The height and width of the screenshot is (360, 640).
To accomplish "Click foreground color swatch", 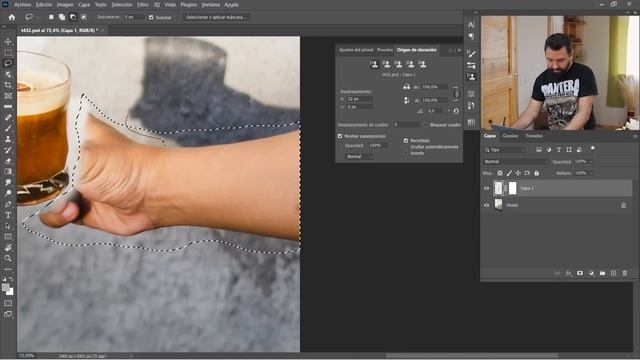I will pos(6,288).
